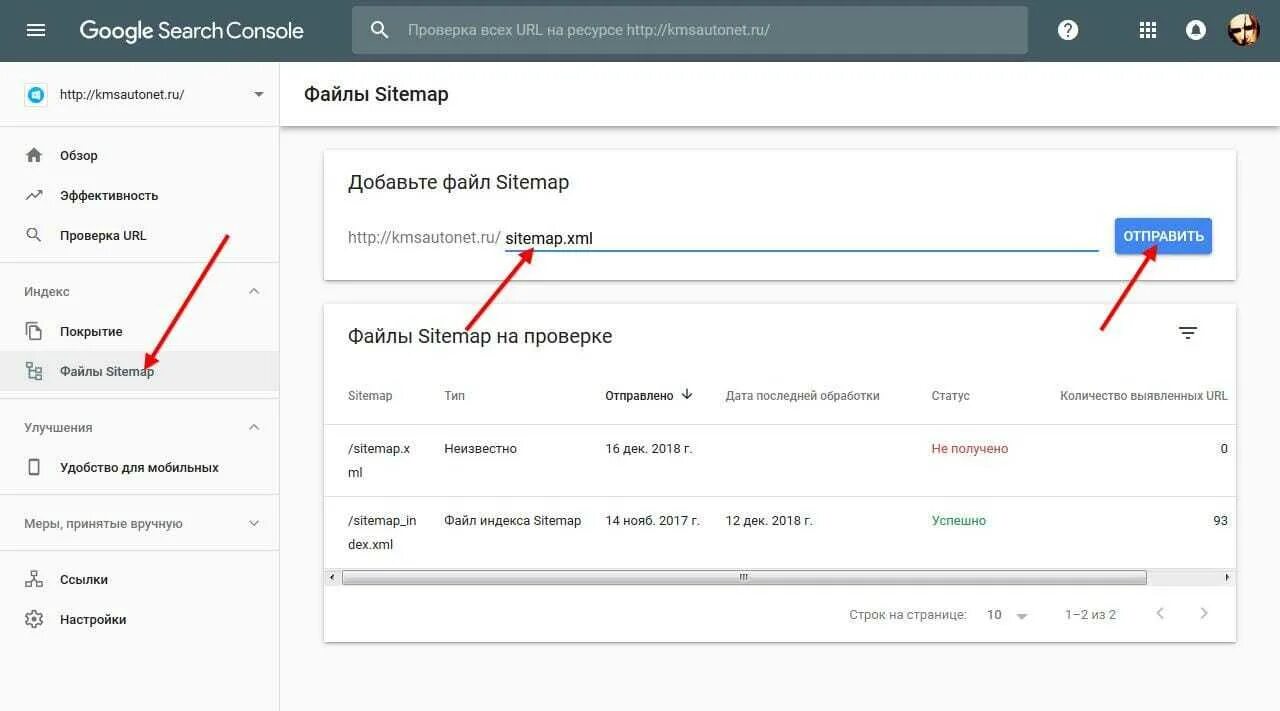Open the Google apps grid
Viewport: 1280px width, 711px height.
point(1148,30)
